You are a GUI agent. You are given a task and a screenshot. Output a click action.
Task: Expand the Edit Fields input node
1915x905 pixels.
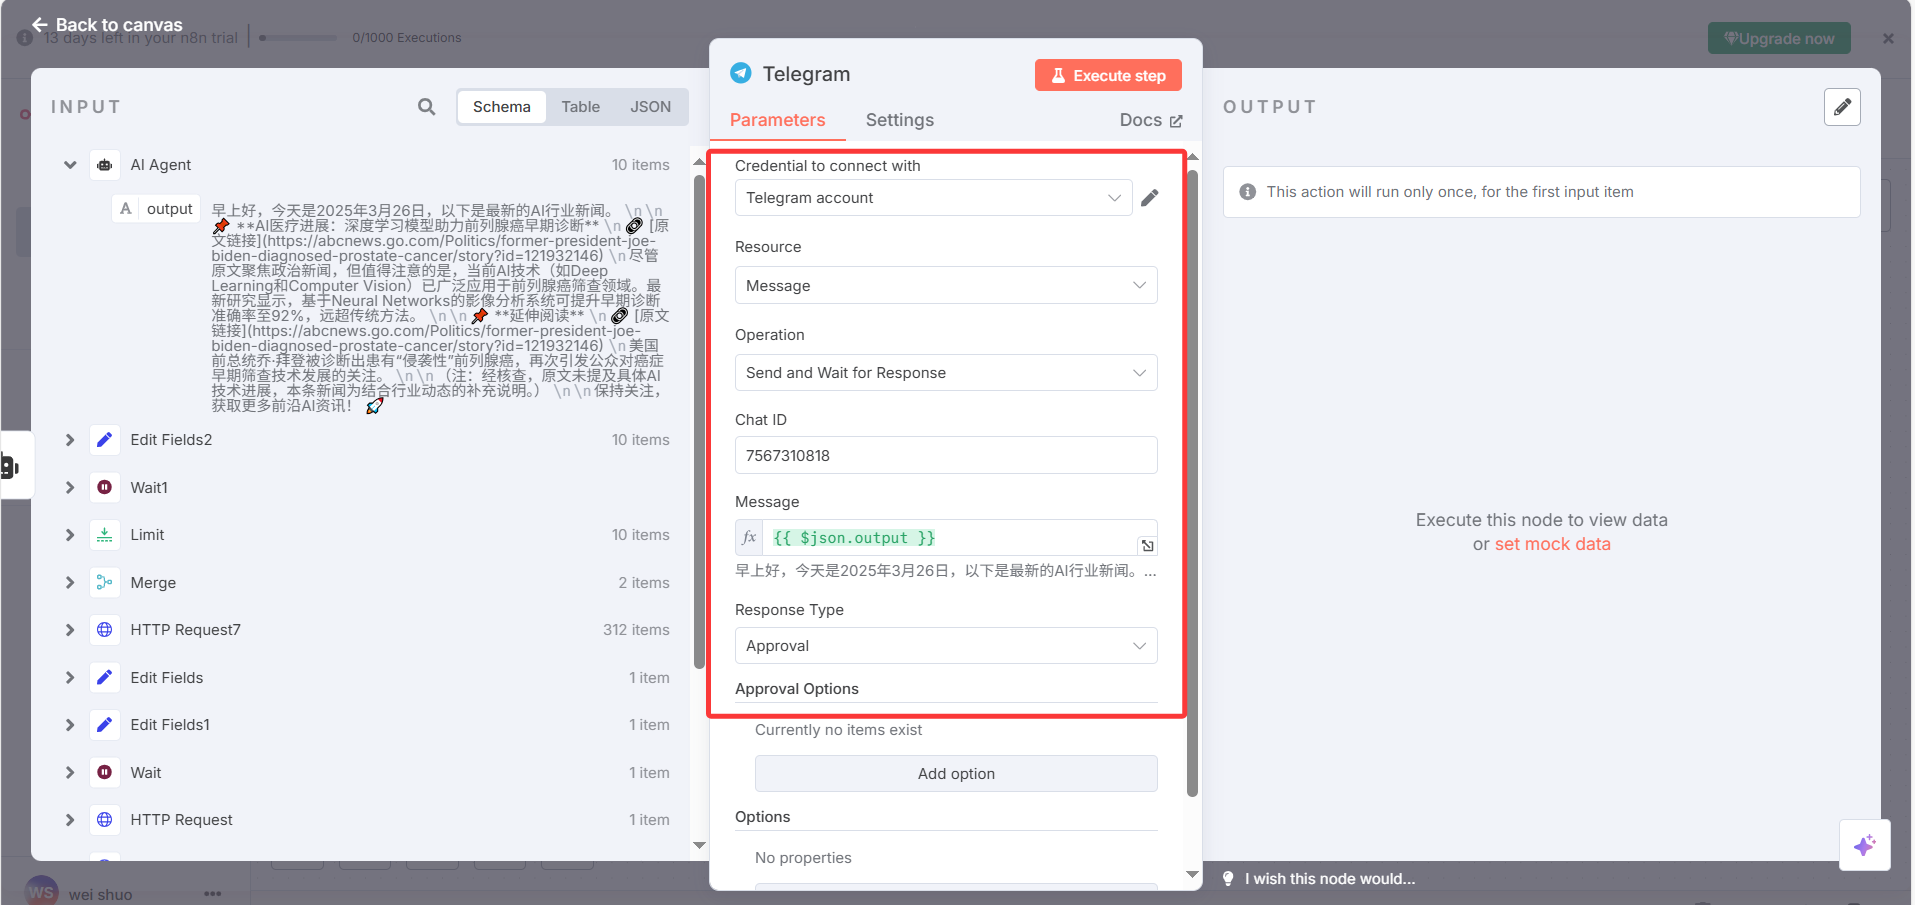[x=70, y=677]
